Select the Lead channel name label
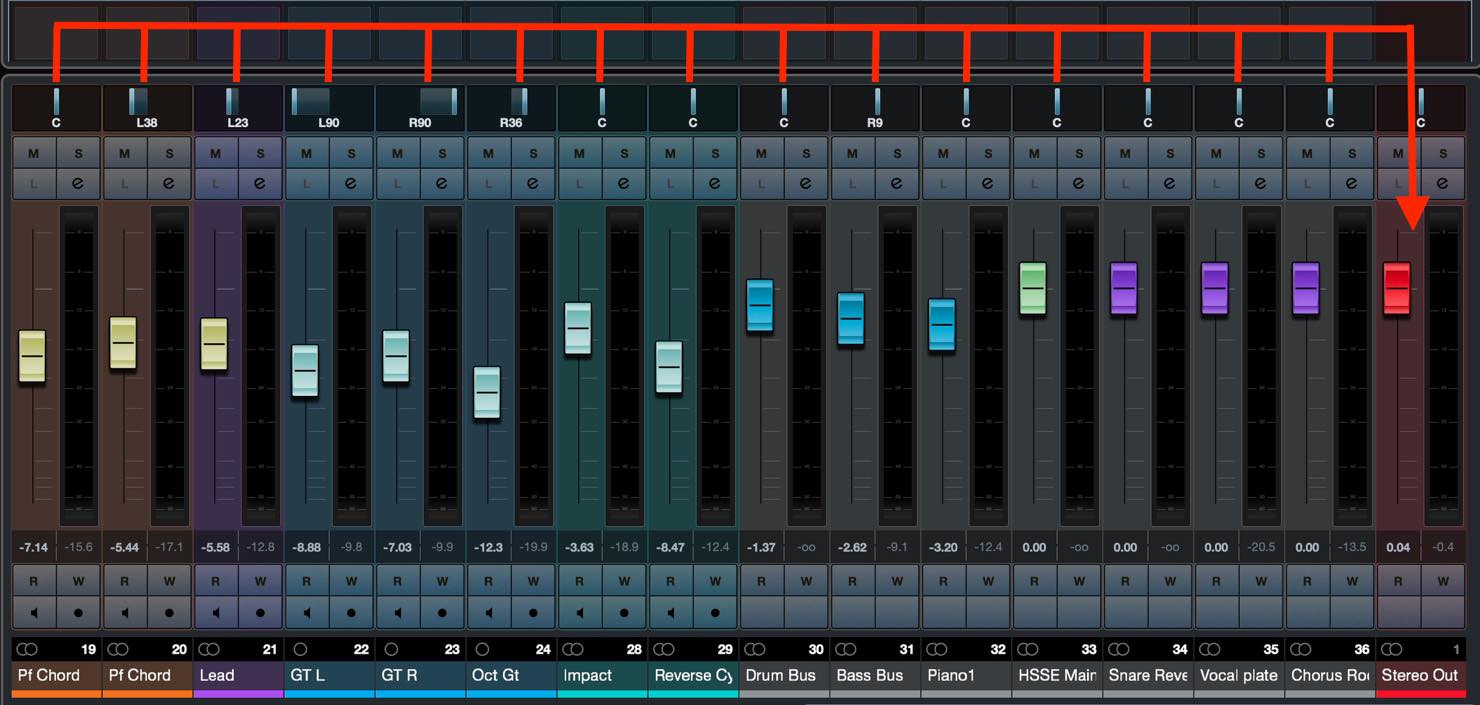This screenshot has height=705, width=1480. [x=238, y=676]
